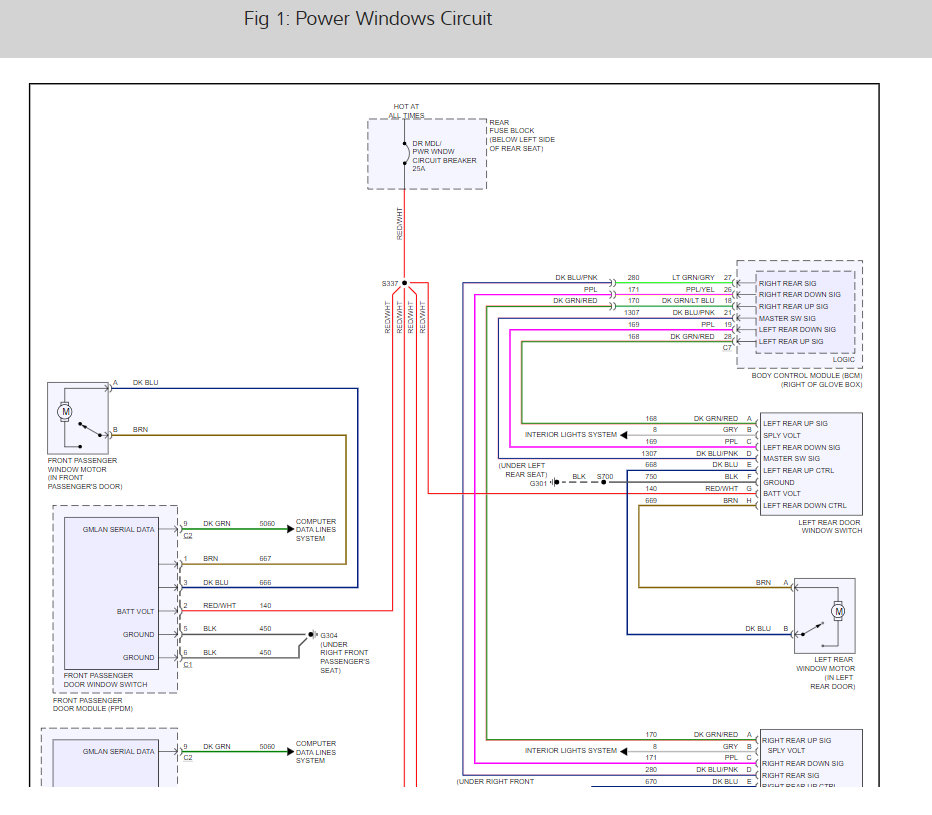Click circuit number '750' on the BLK wire

(651, 477)
